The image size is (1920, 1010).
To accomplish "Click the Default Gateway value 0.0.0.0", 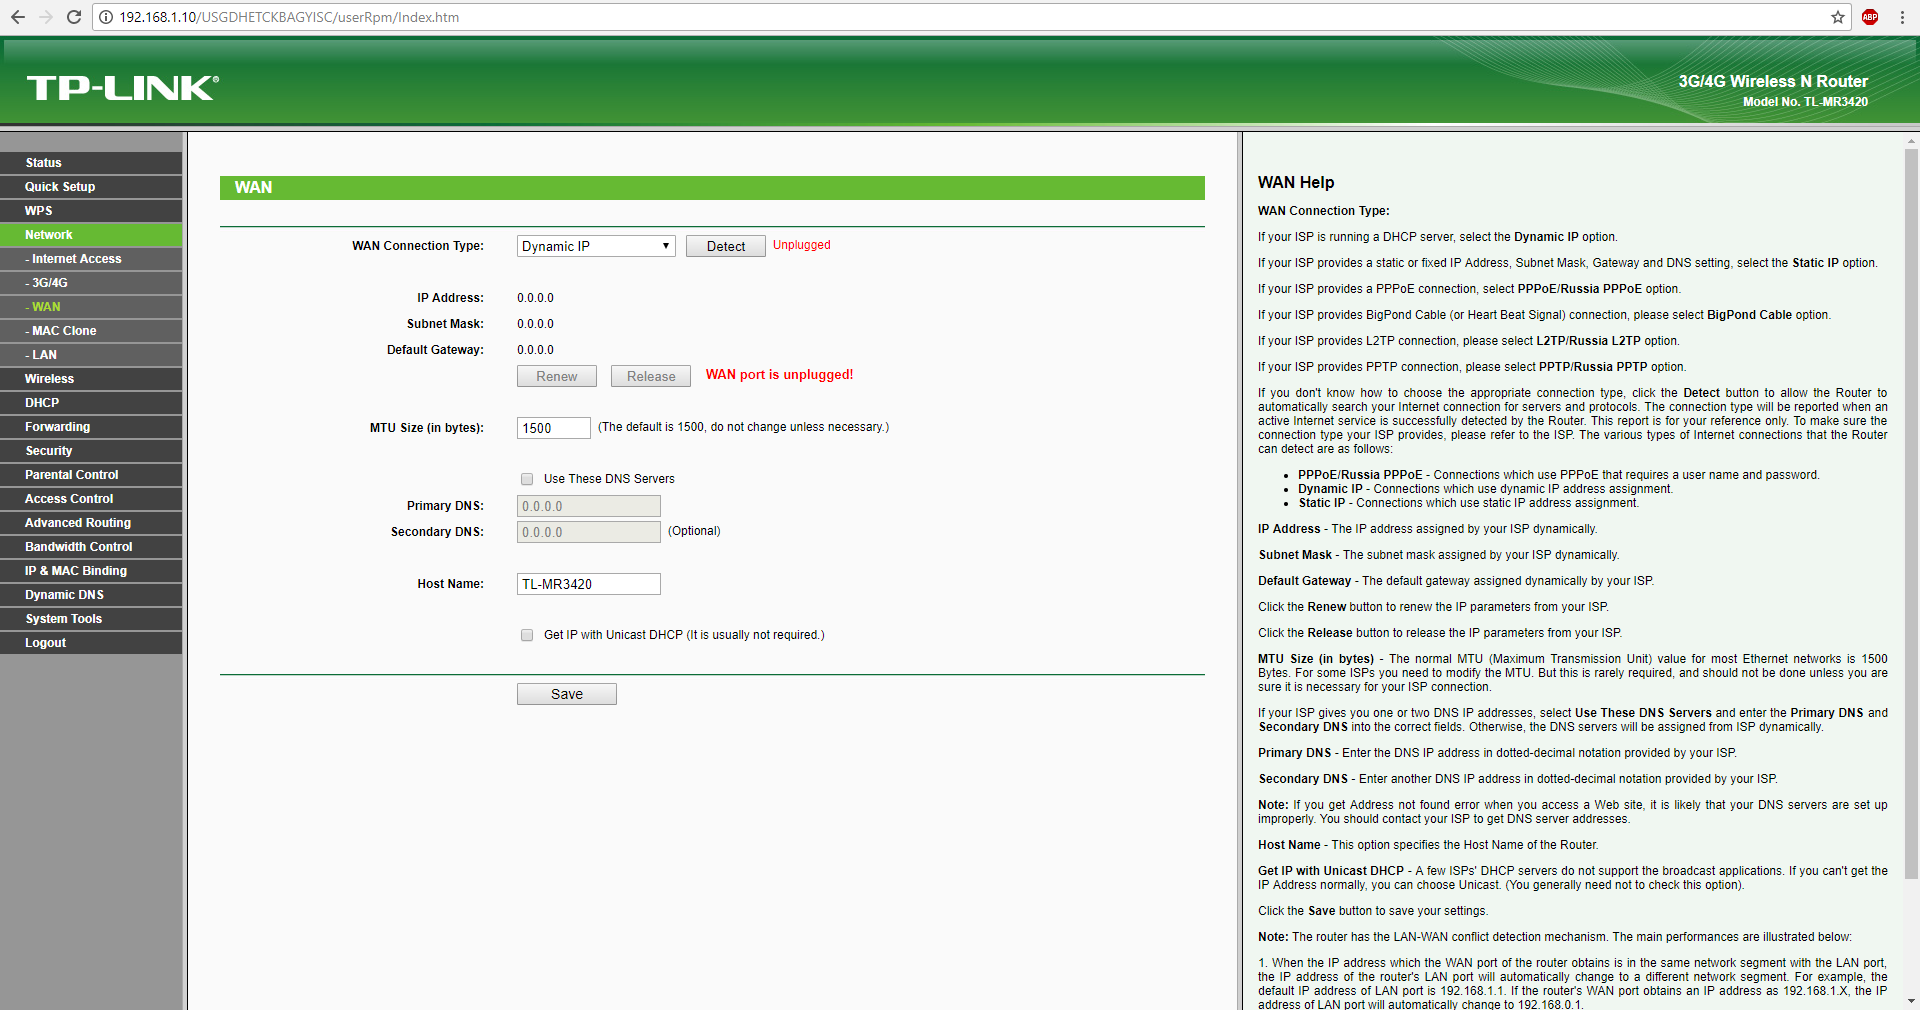I will [x=535, y=350].
